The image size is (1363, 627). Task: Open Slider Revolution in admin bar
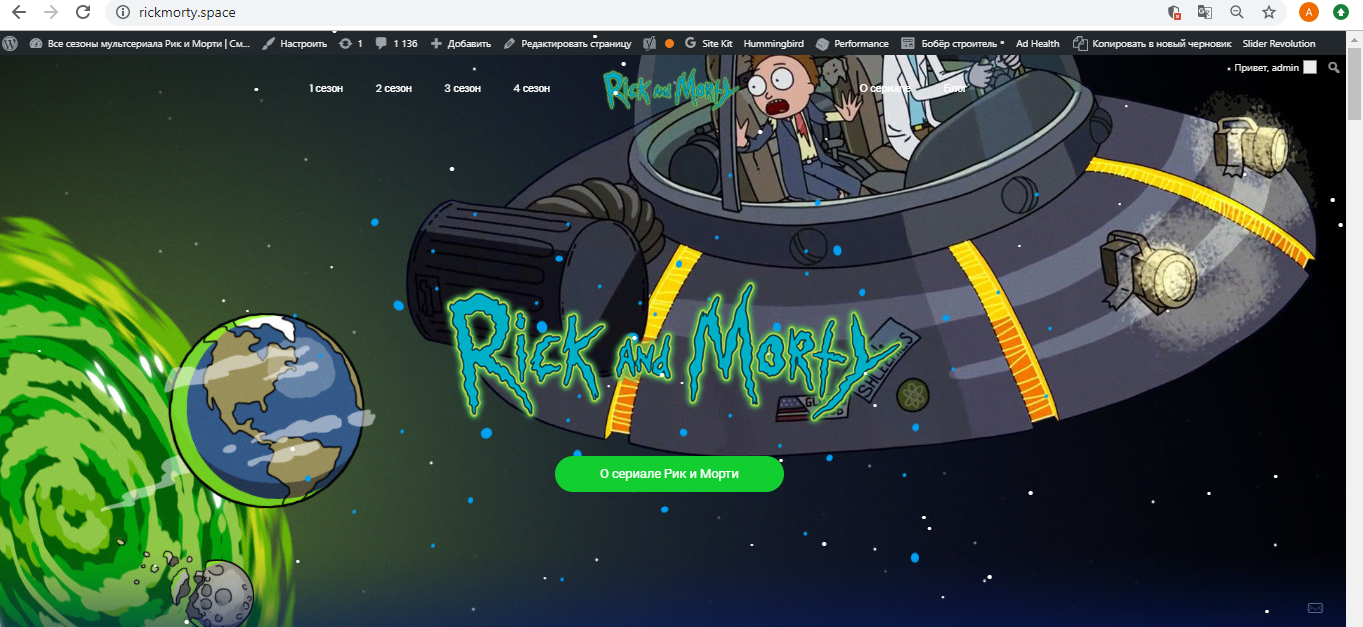[1279, 43]
